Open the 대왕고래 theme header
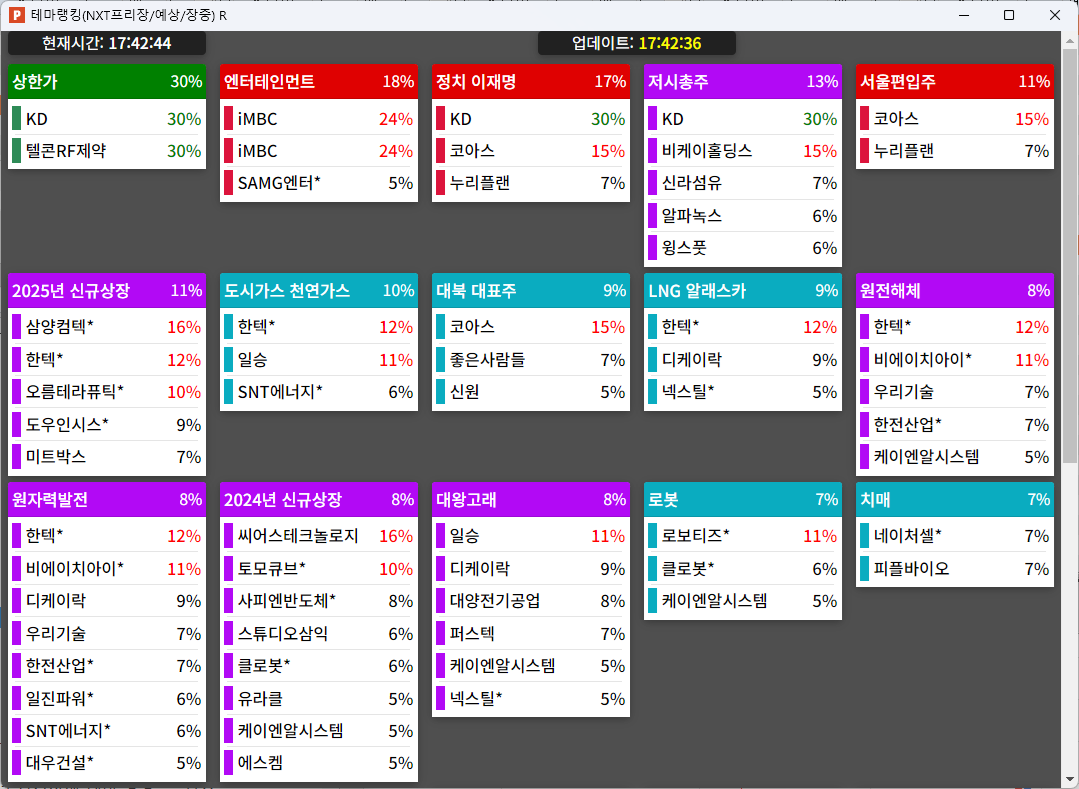The width and height of the screenshot is (1079, 789). pos(531,499)
